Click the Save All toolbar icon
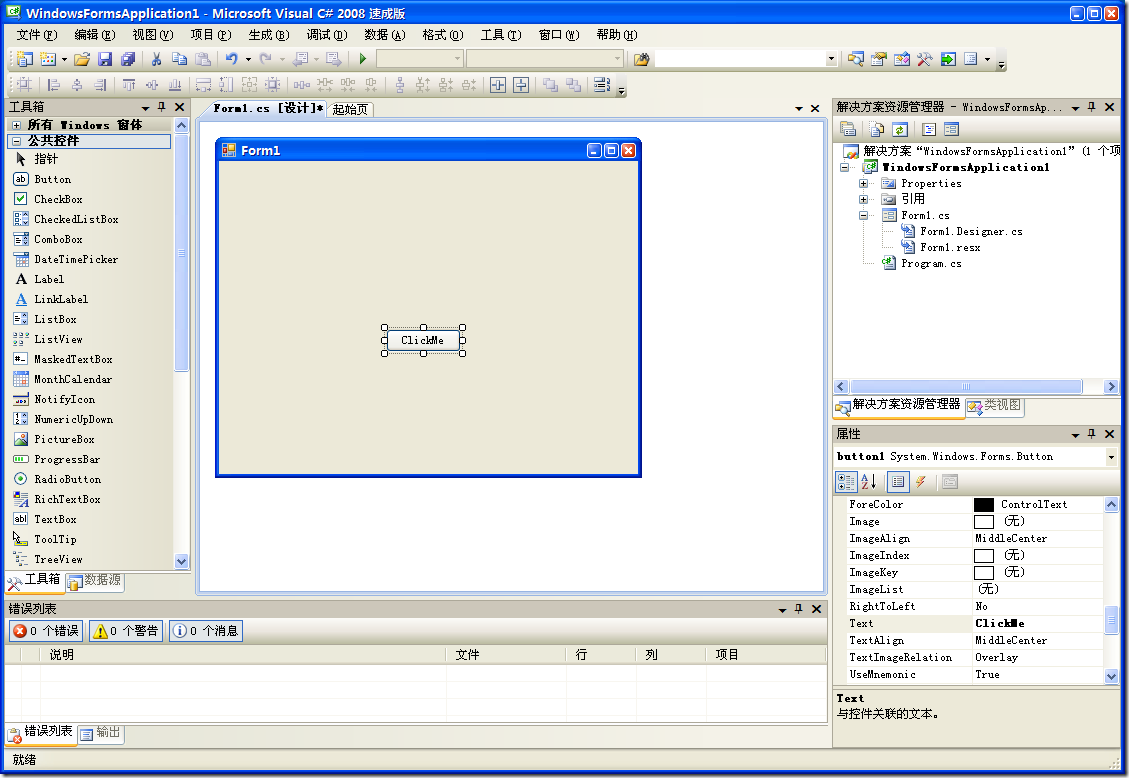This screenshot has width=1129, height=778. pos(127,59)
